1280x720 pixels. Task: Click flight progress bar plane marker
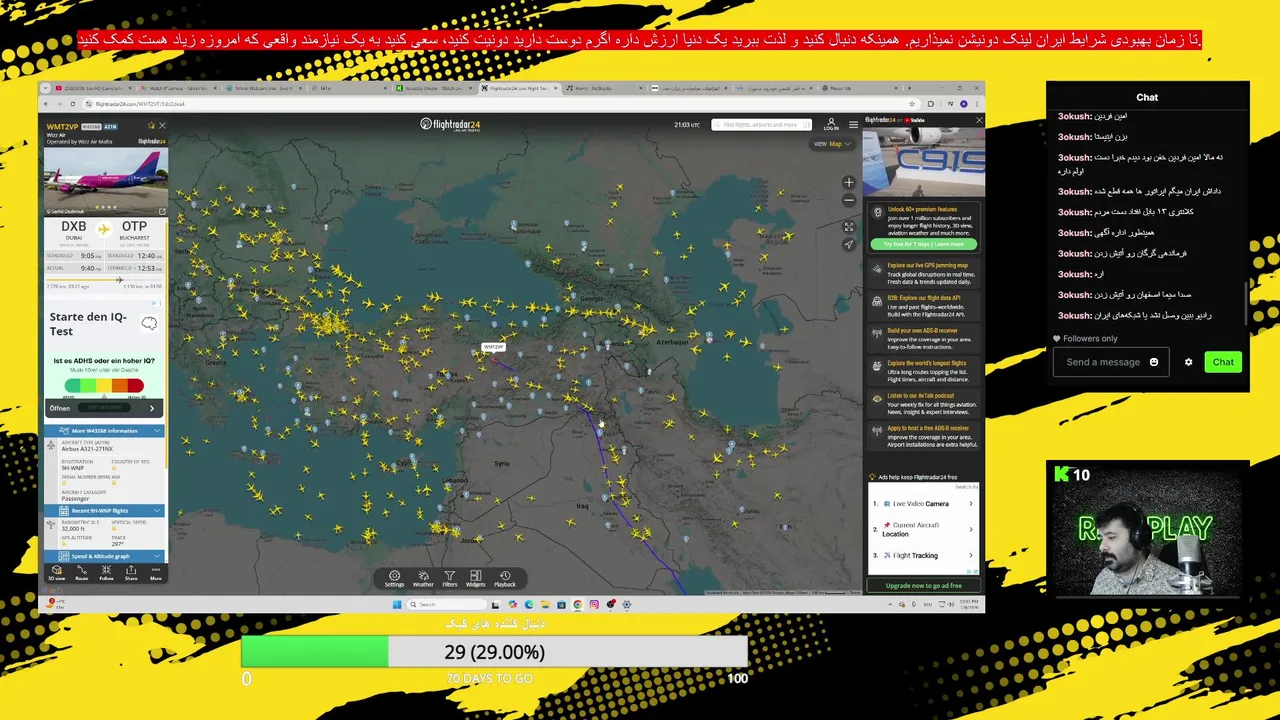coord(119,280)
